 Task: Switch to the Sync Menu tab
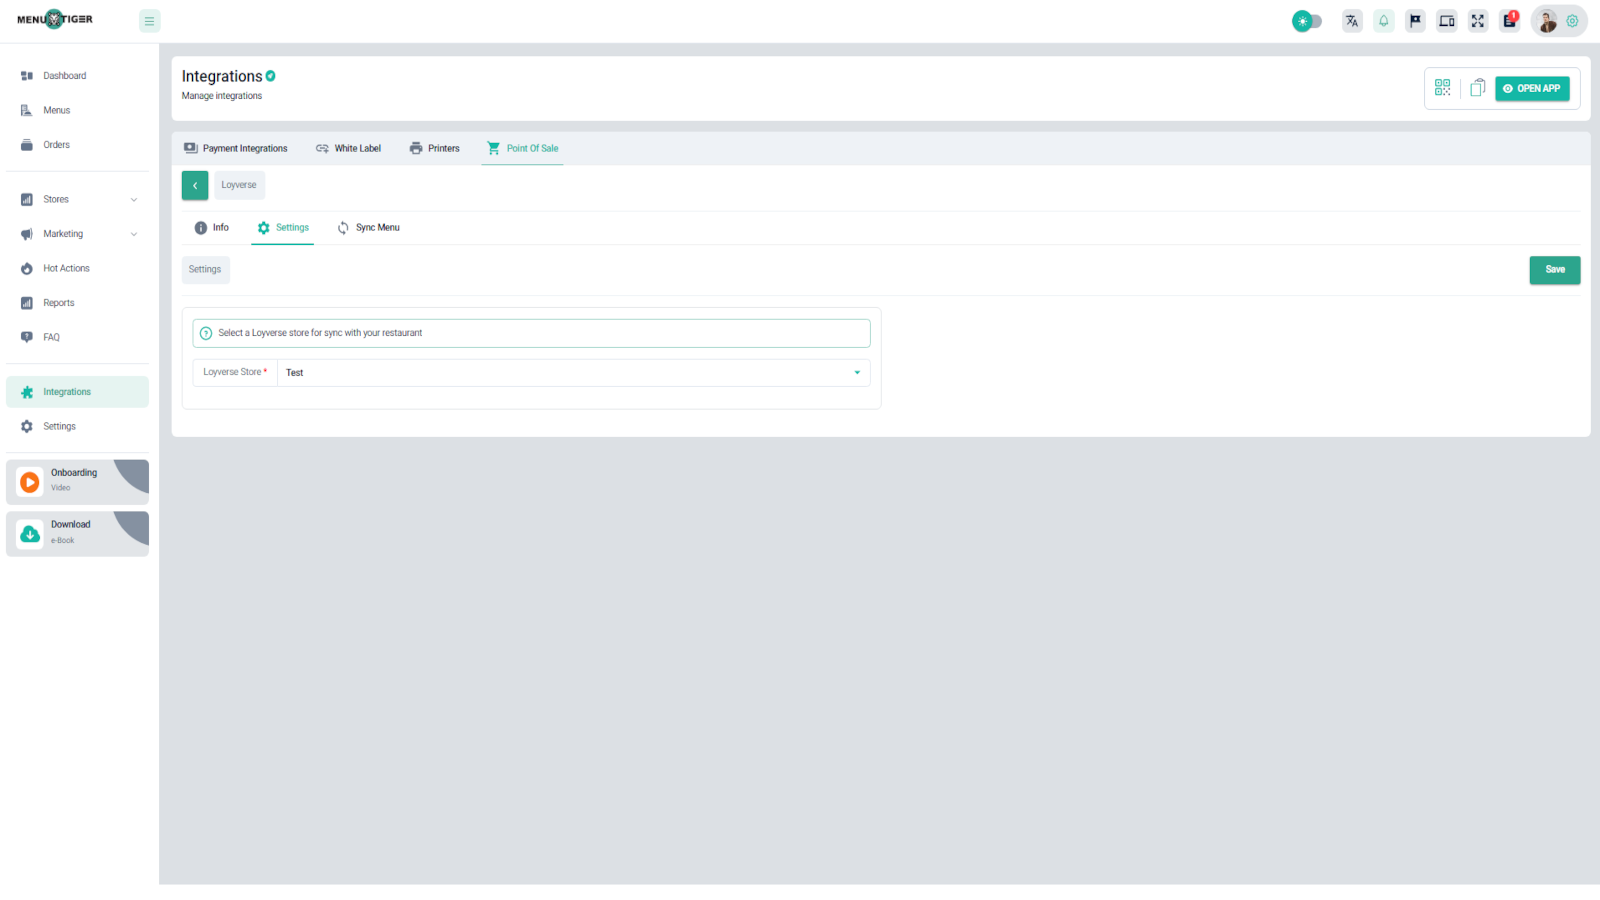click(368, 228)
